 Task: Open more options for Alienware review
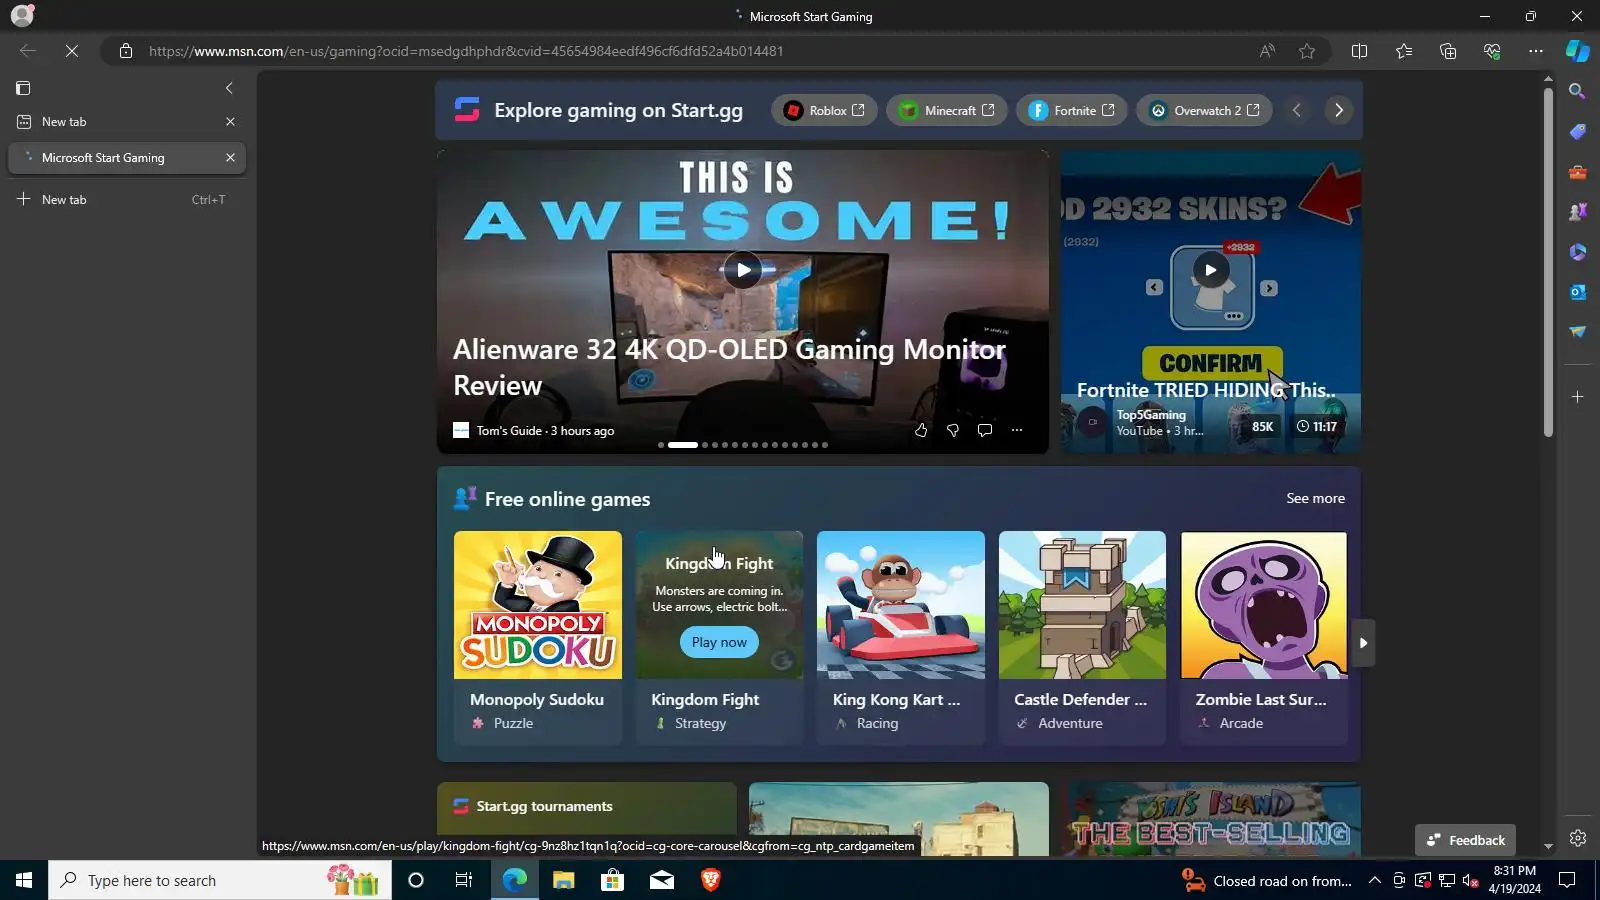(1017, 430)
